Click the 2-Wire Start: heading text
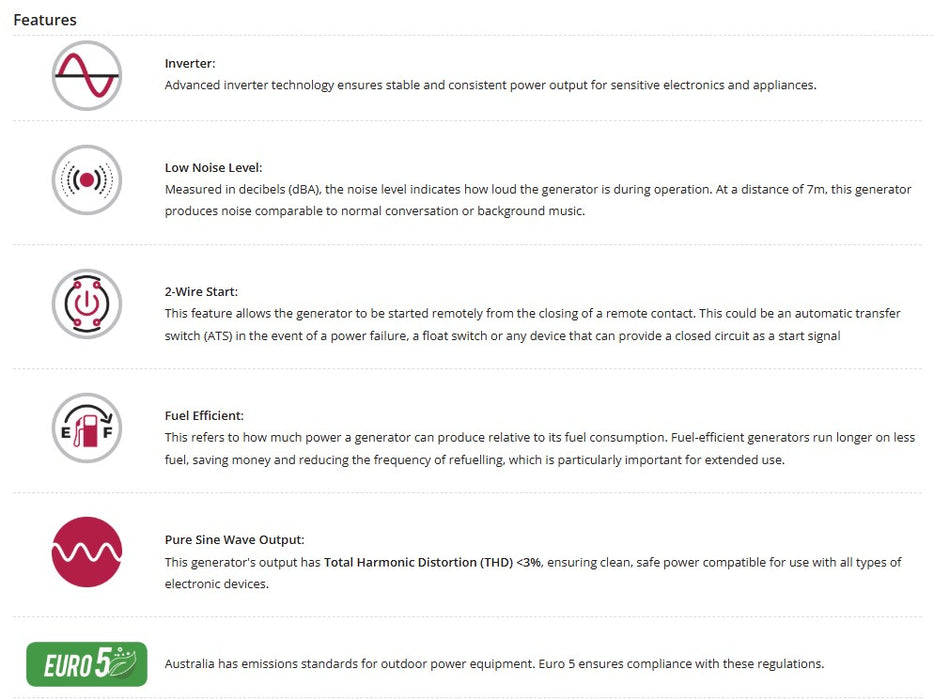The height and width of the screenshot is (700, 934). [201, 291]
